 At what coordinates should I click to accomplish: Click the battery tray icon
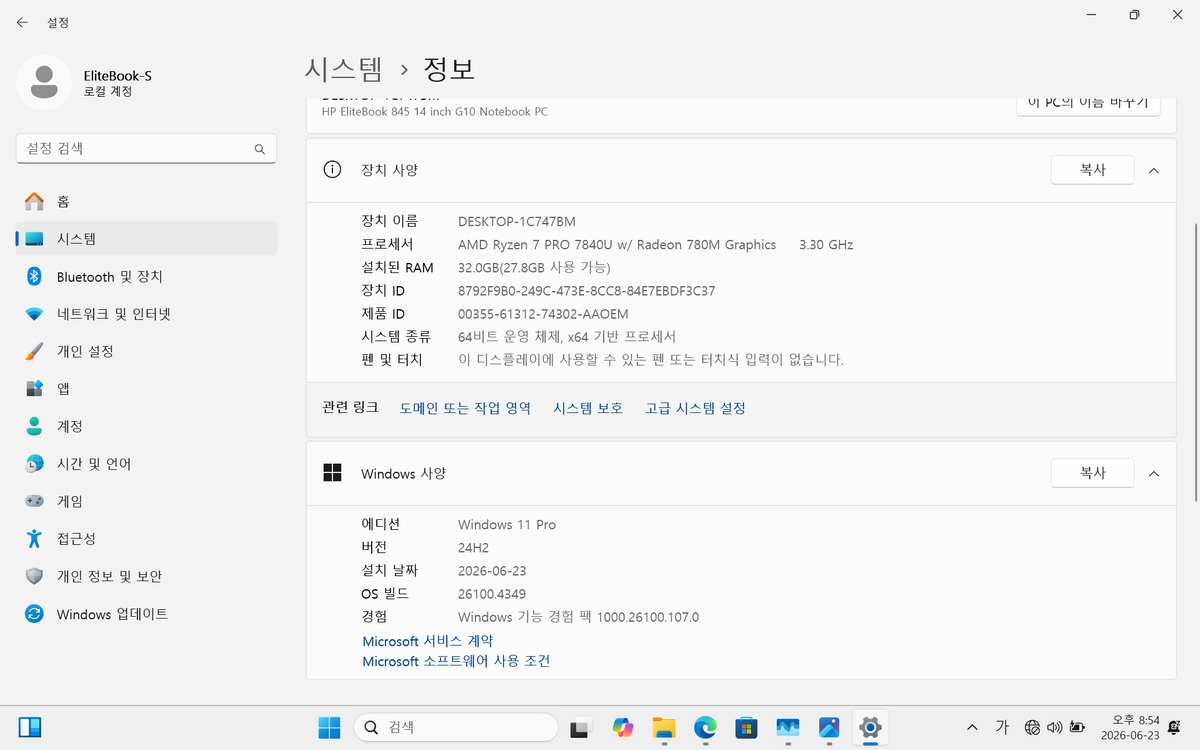click(1077, 727)
